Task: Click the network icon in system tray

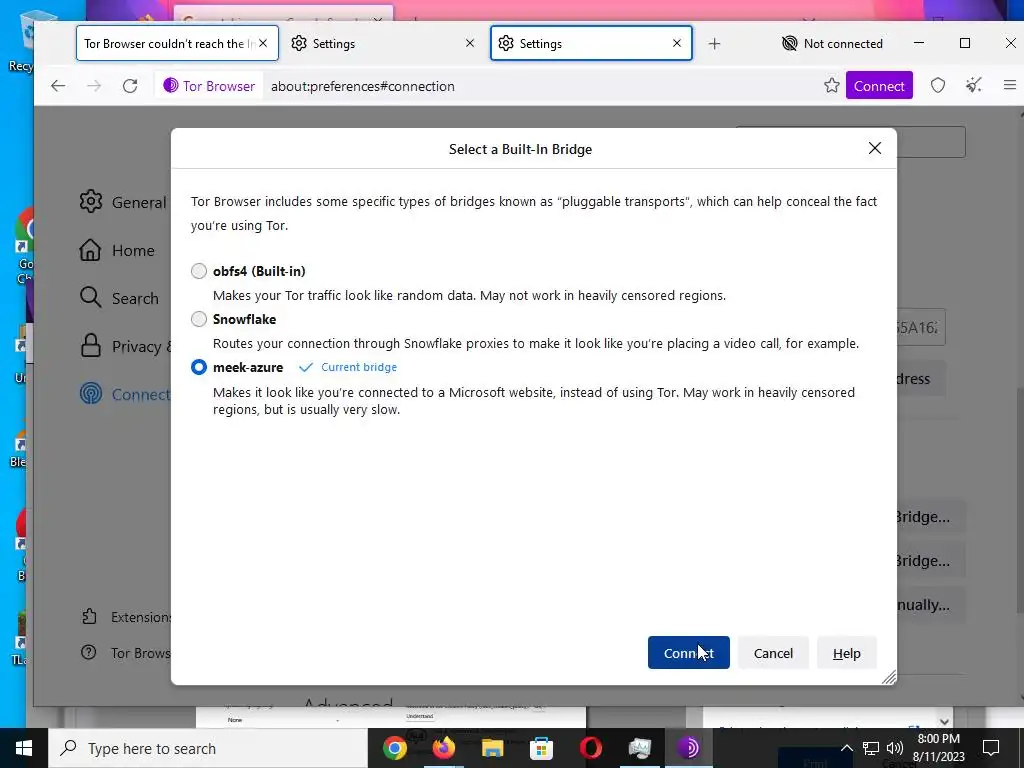Action: pyautogui.click(x=871, y=748)
